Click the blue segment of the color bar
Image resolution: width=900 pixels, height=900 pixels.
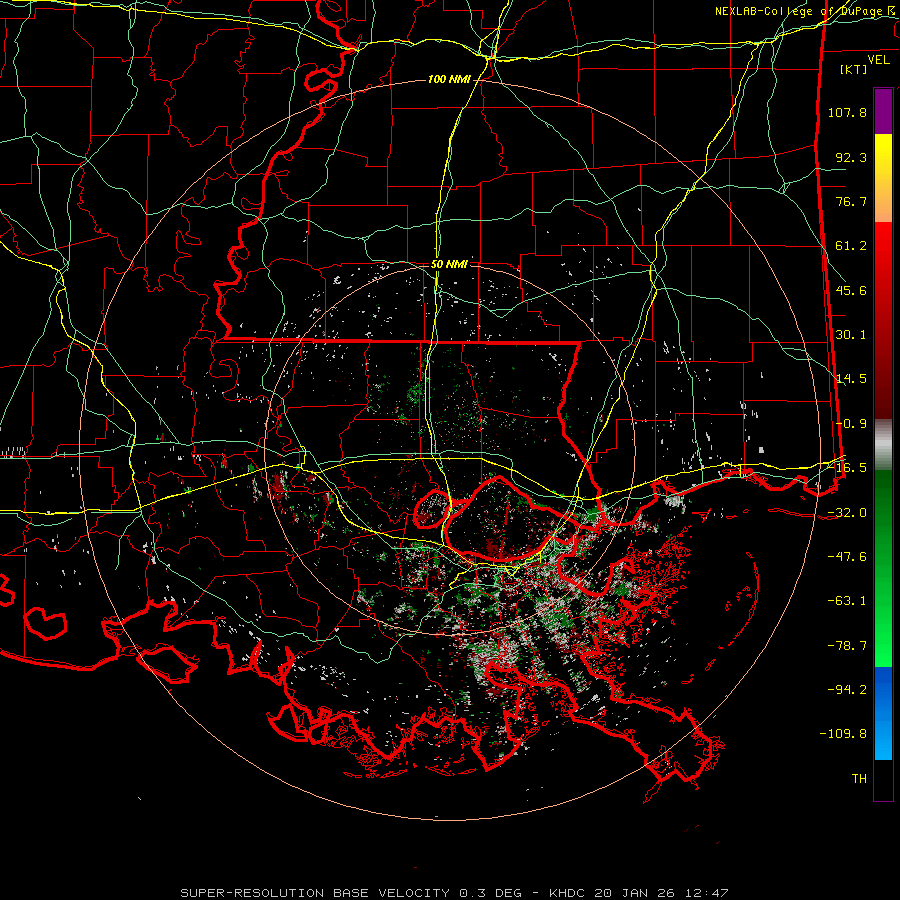pyautogui.click(x=883, y=713)
